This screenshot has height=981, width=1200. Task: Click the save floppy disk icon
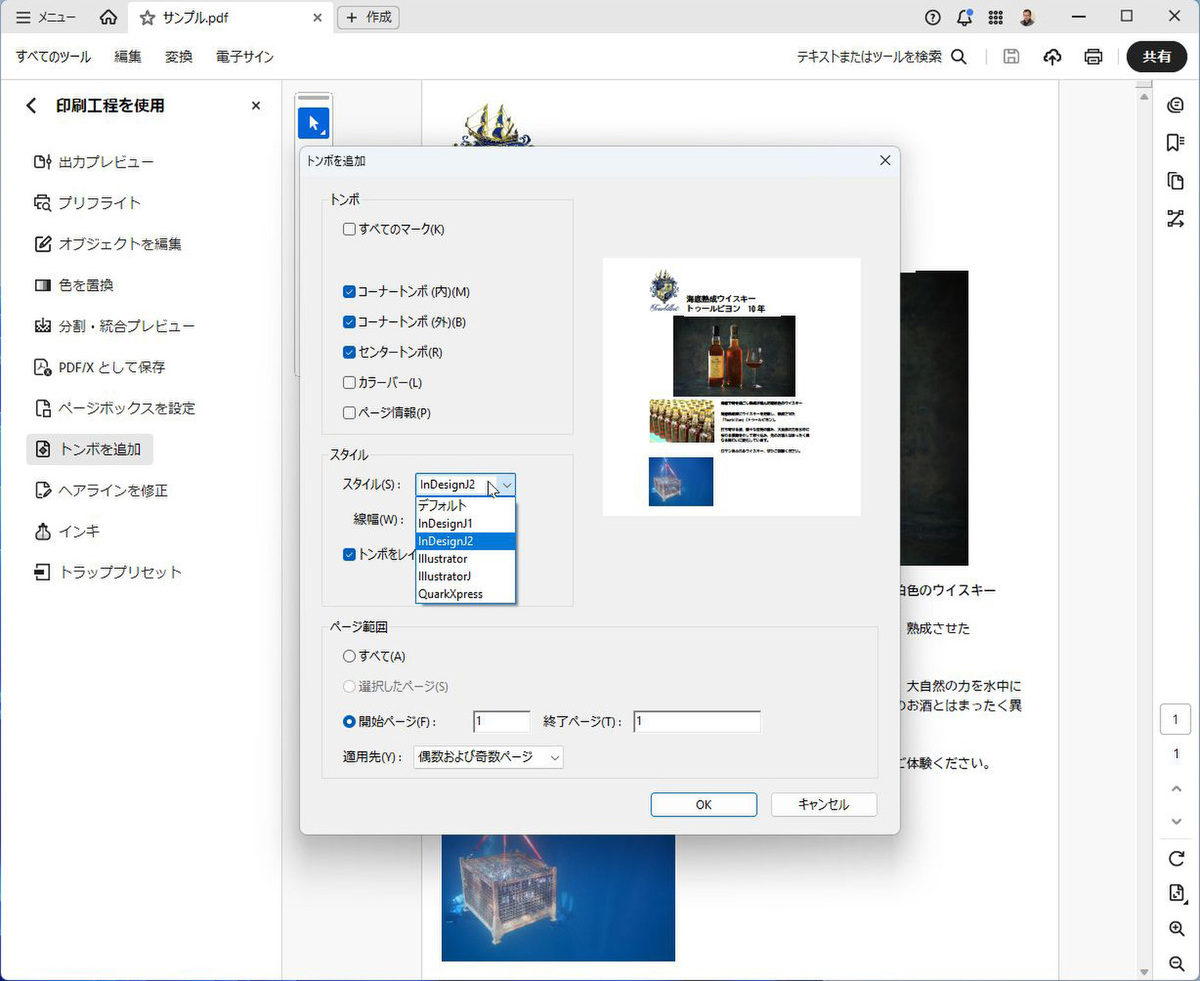[1011, 57]
